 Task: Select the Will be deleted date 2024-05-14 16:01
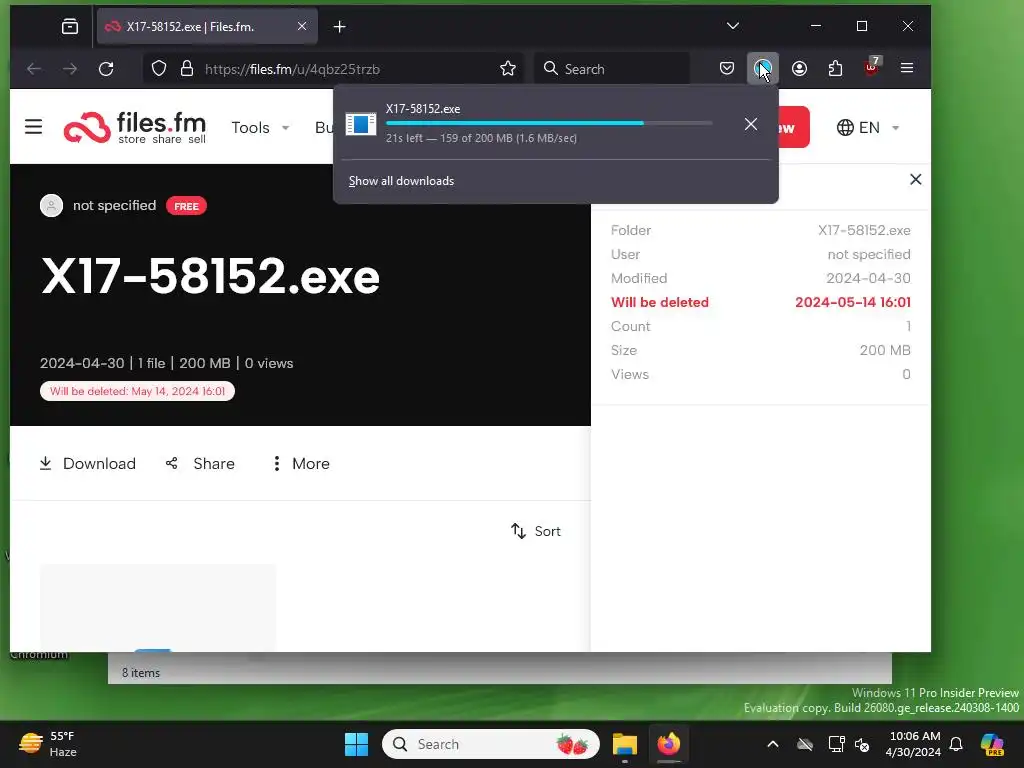tap(853, 302)
